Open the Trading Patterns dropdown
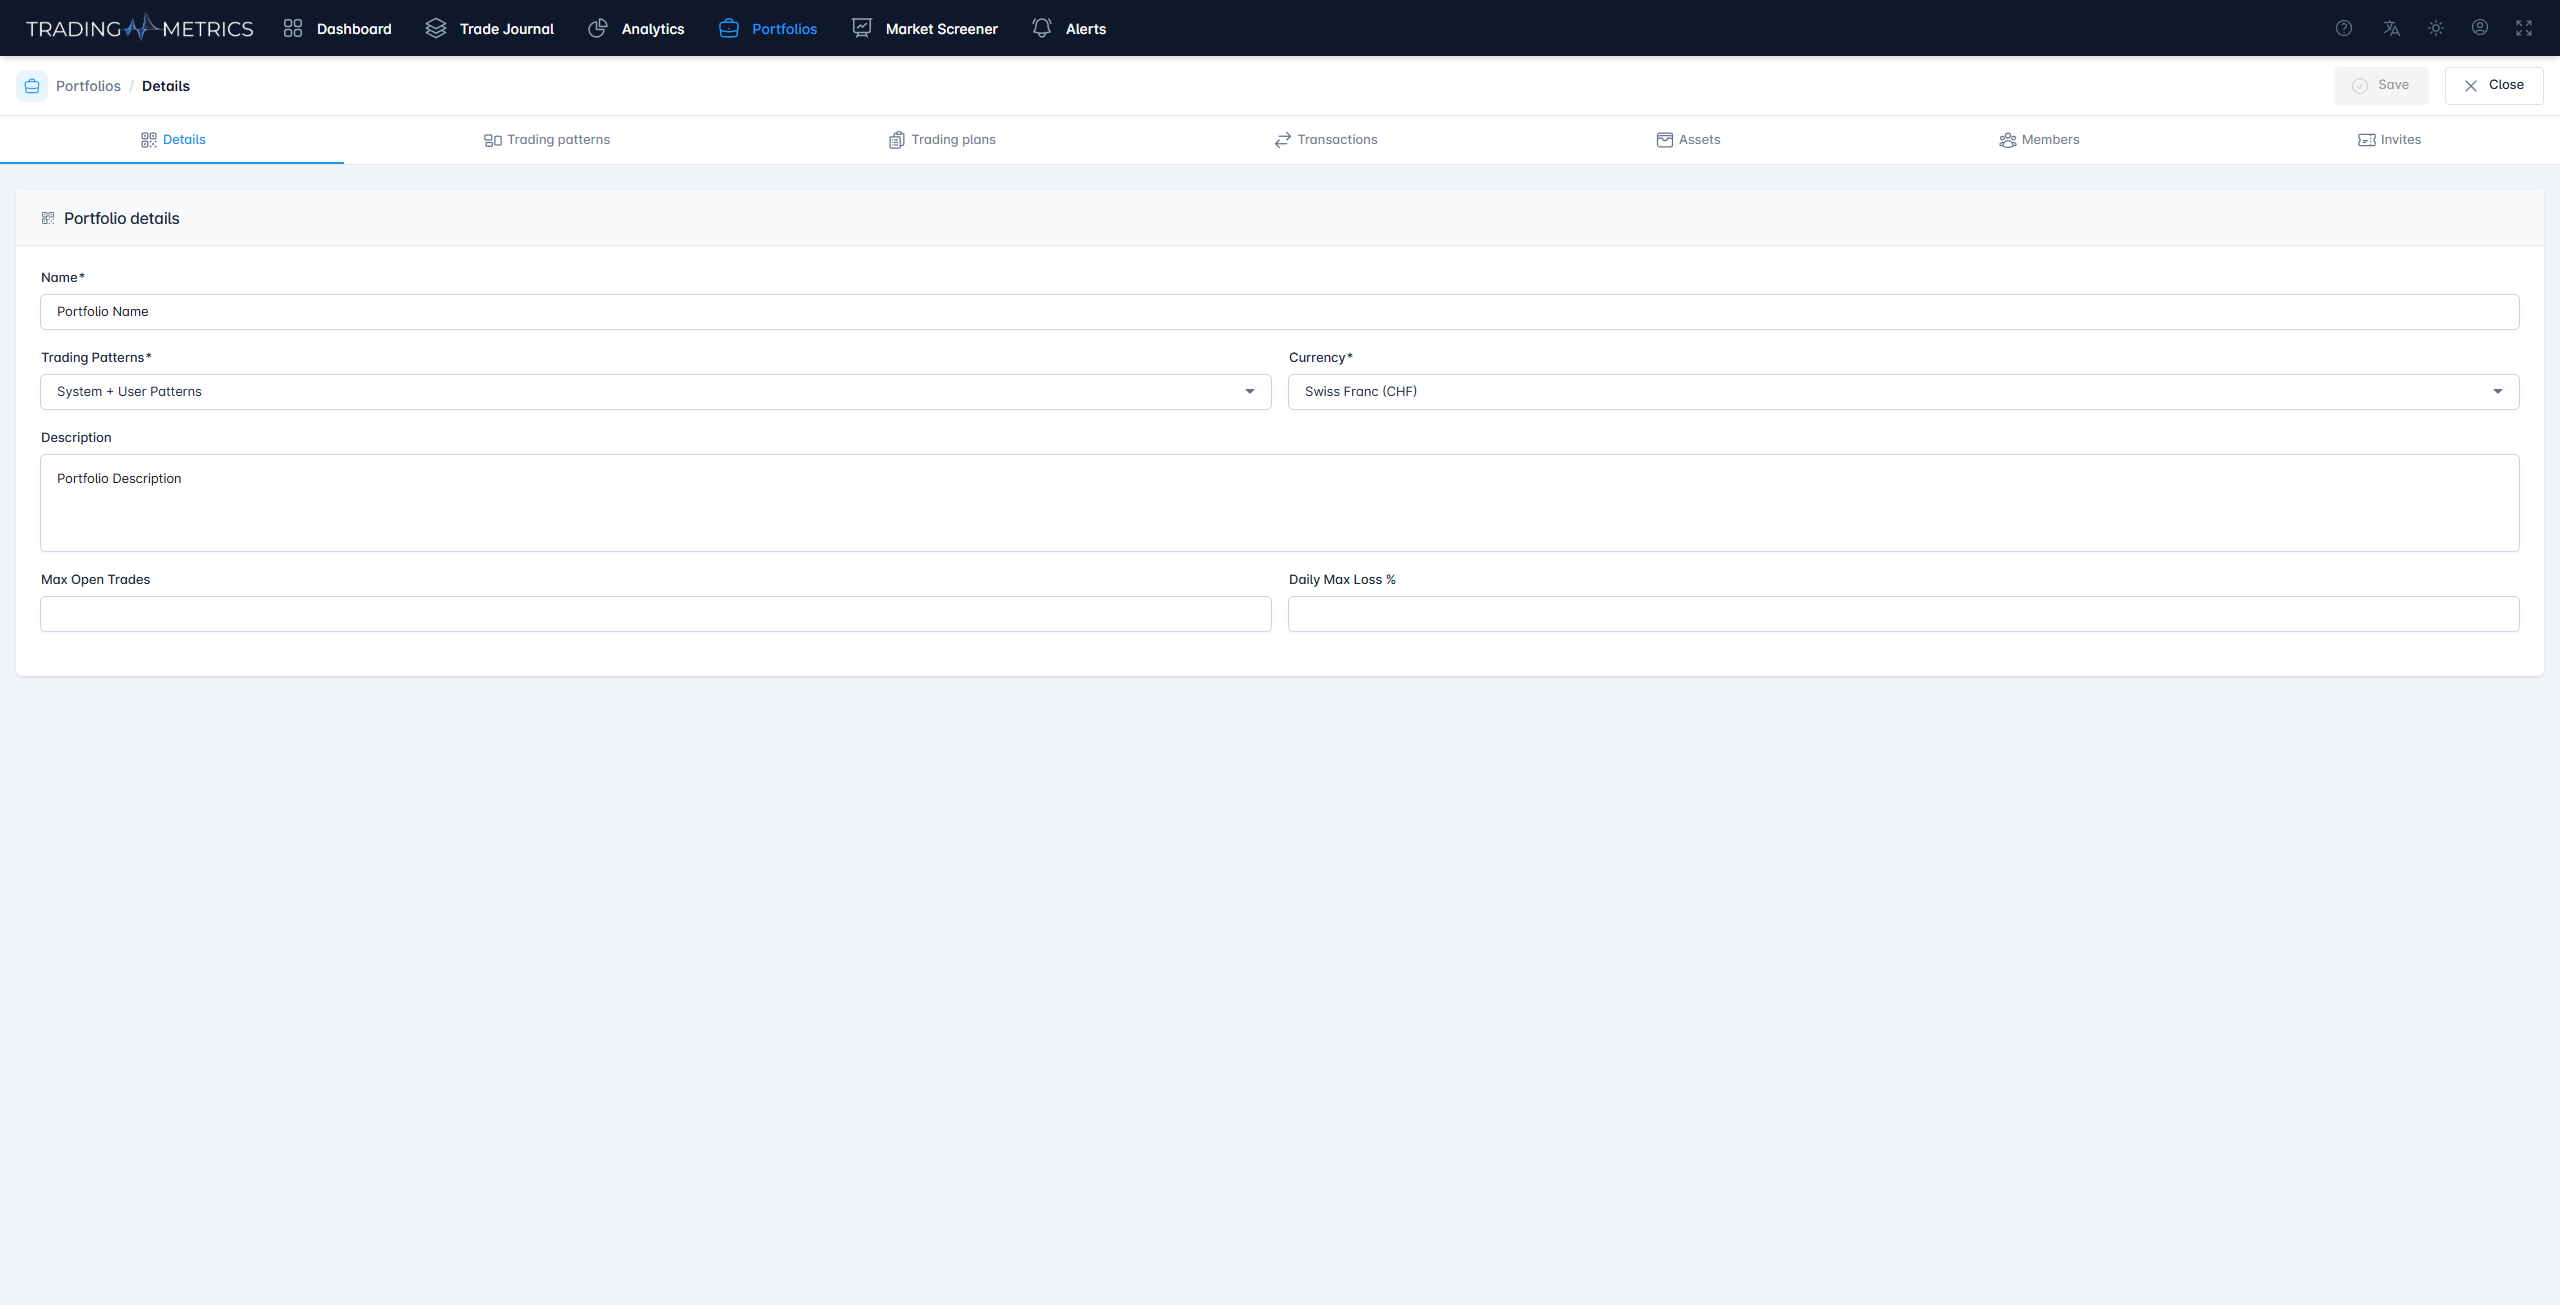The height and width of the screenshot is (1305, 2560). coord(656,392)
